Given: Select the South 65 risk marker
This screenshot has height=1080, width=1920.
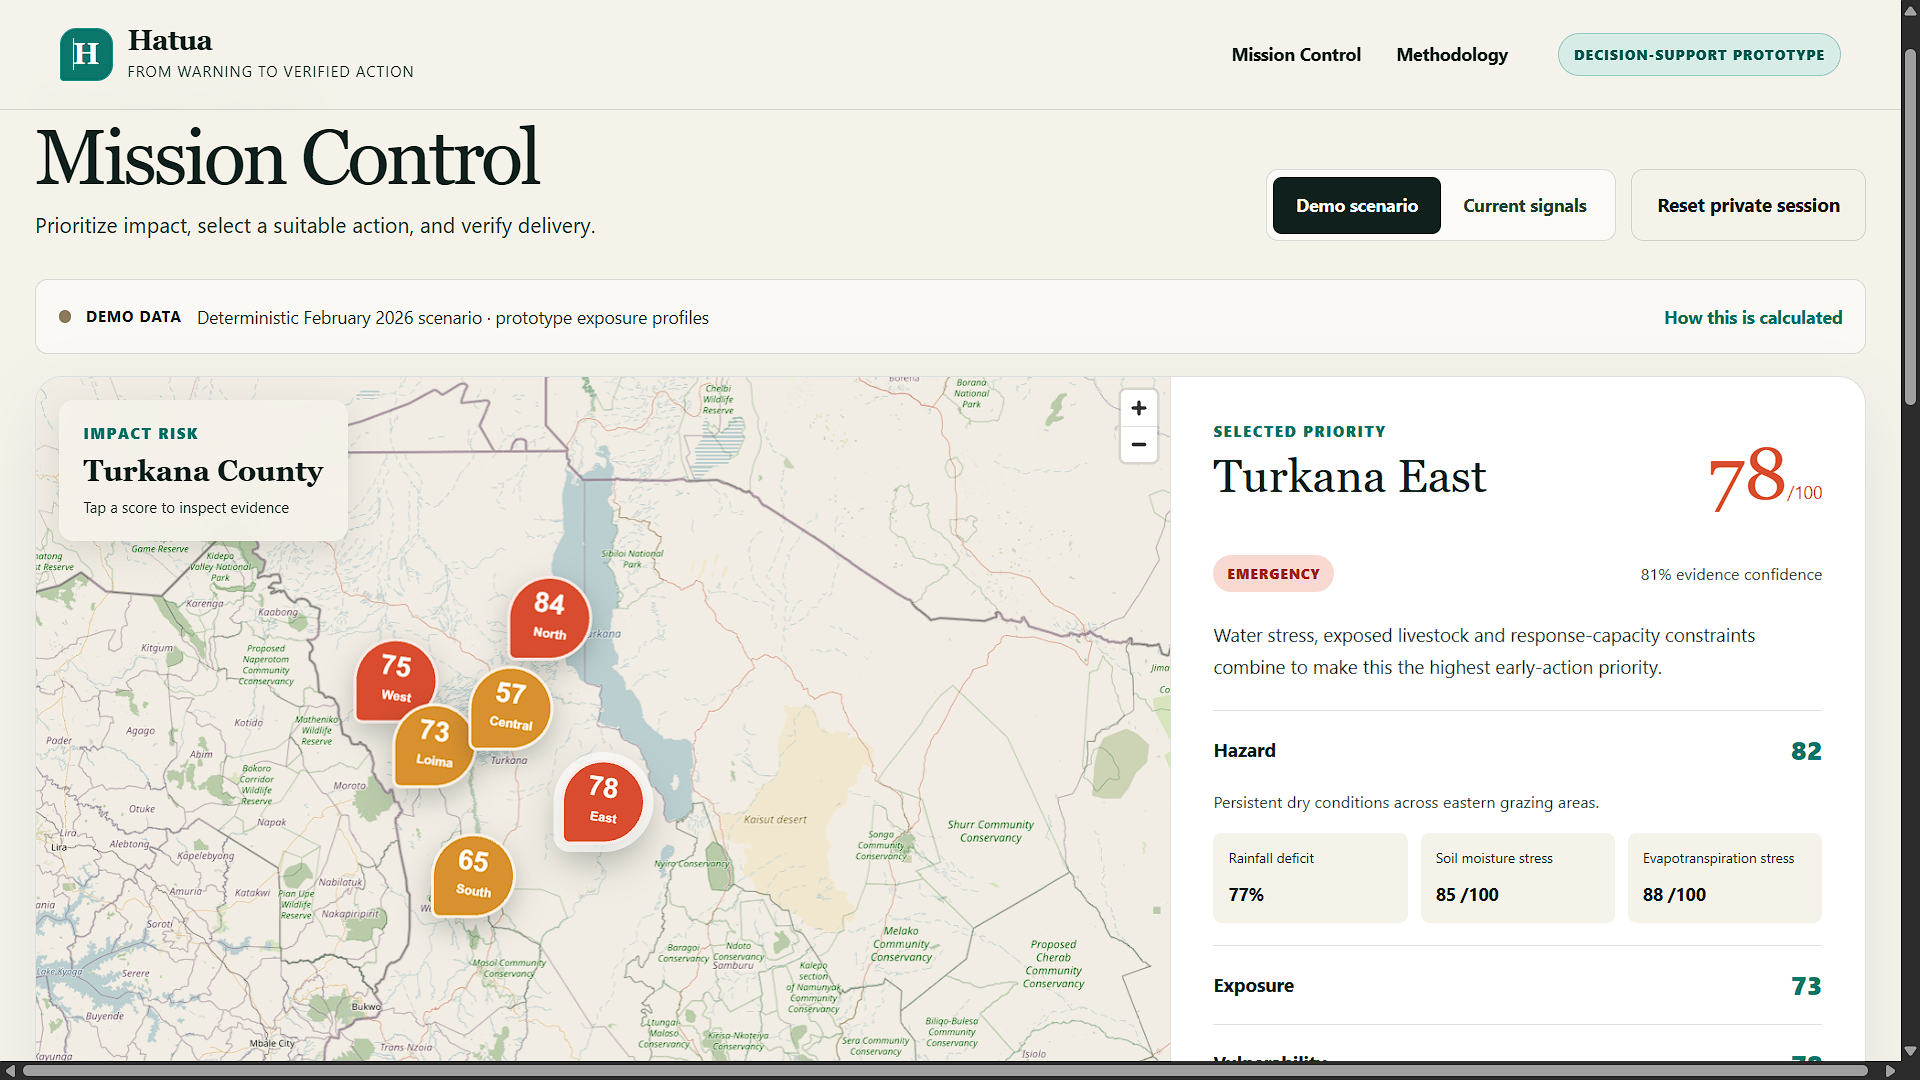Looking at the screenshot, I should pyautogui.click(x=473, y=874).
